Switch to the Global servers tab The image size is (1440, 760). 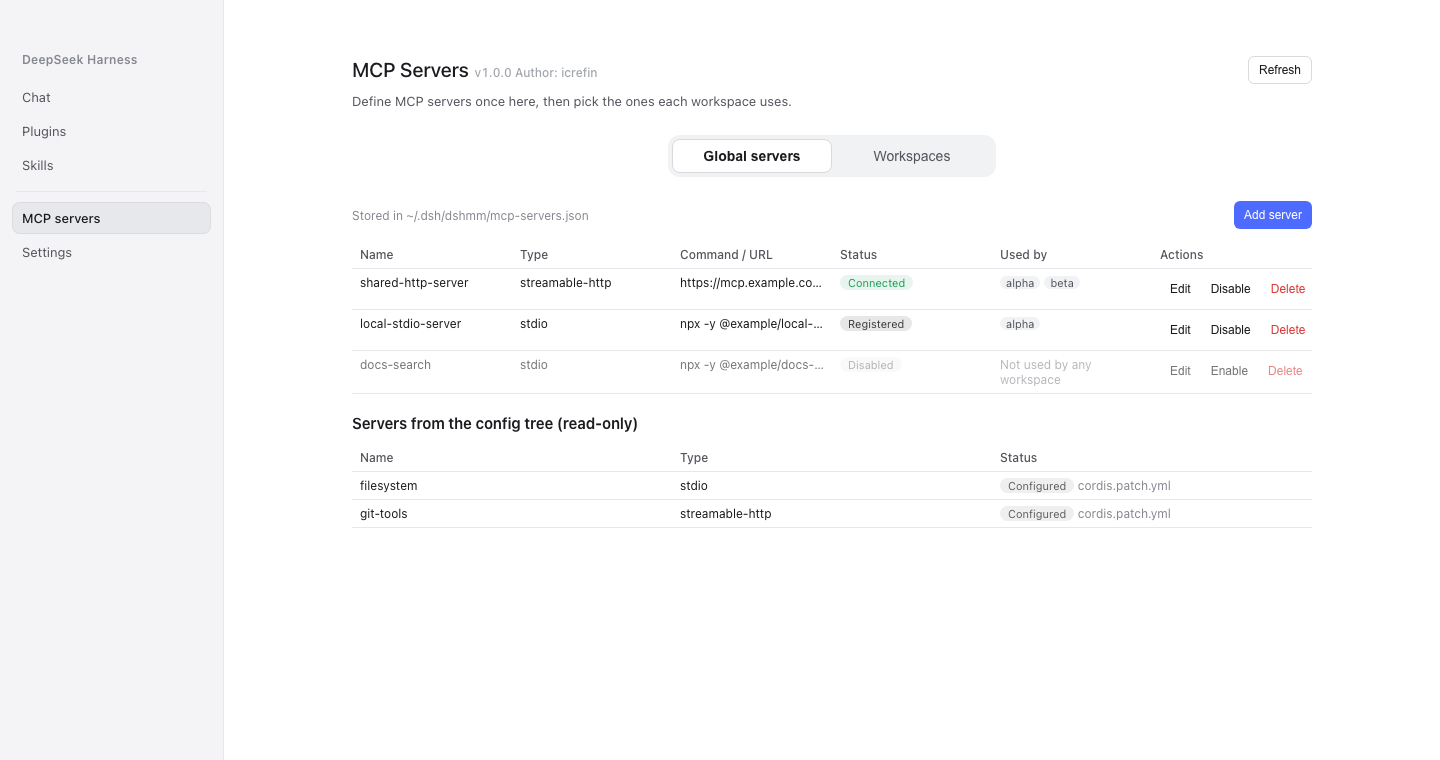coord(752,156)
